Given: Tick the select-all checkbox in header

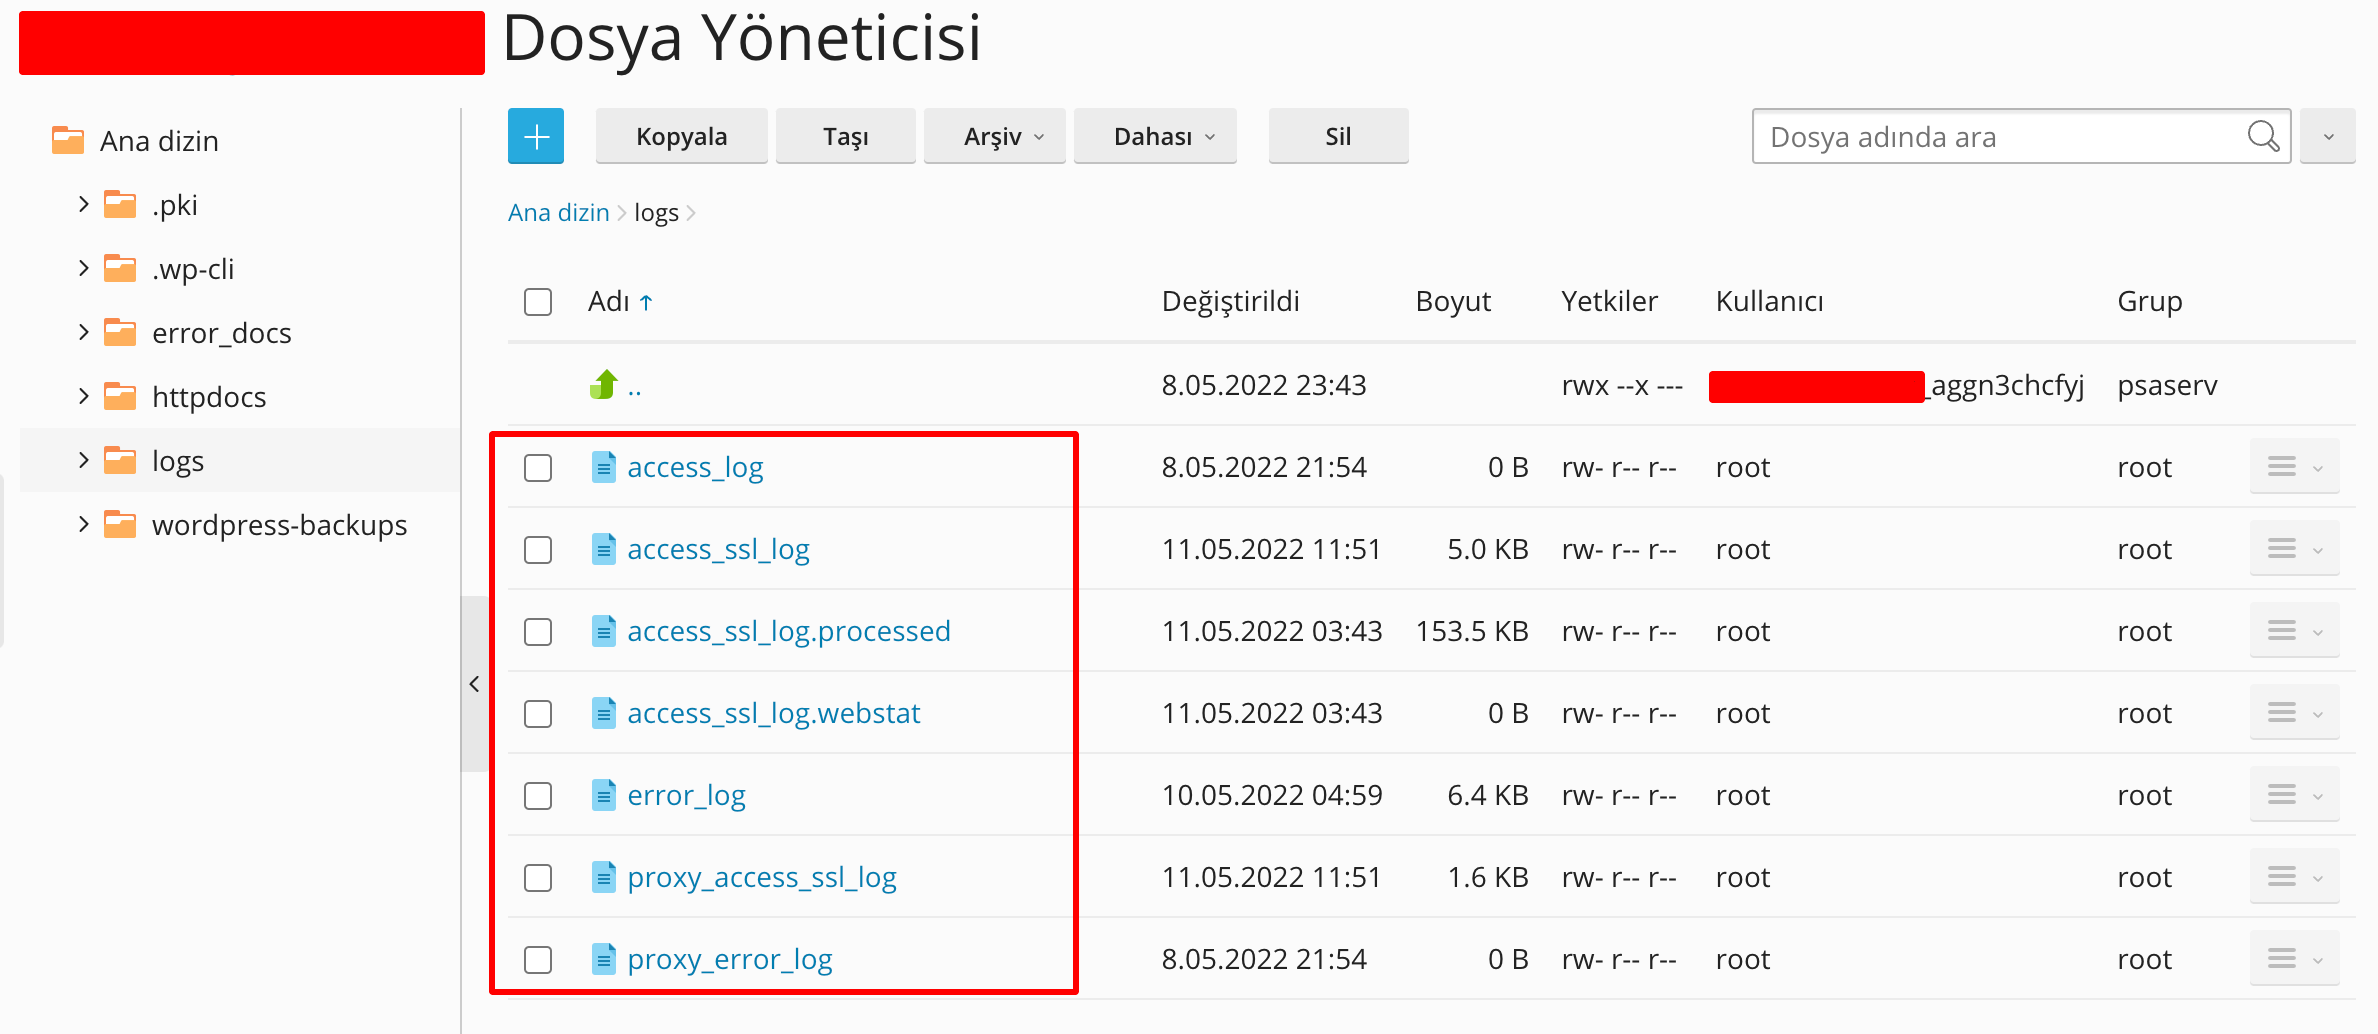Looking at the screenshot, I should [538, 302].
